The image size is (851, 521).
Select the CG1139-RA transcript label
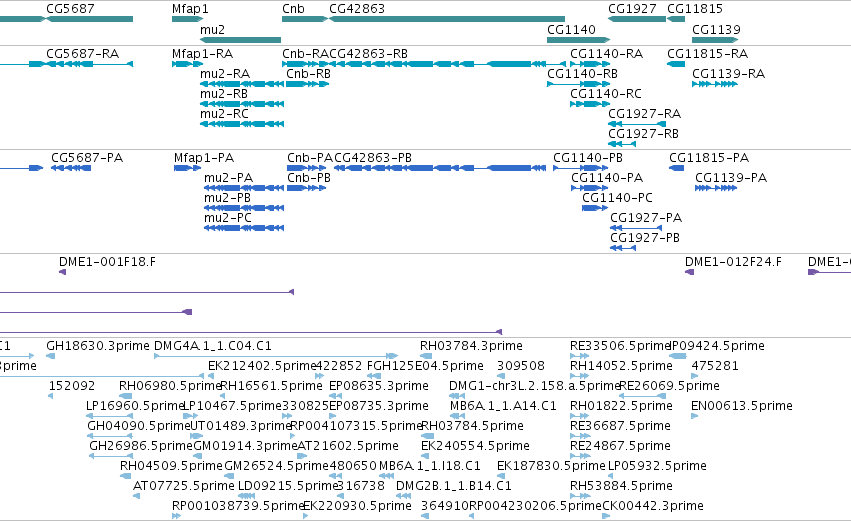click(728, 74)
